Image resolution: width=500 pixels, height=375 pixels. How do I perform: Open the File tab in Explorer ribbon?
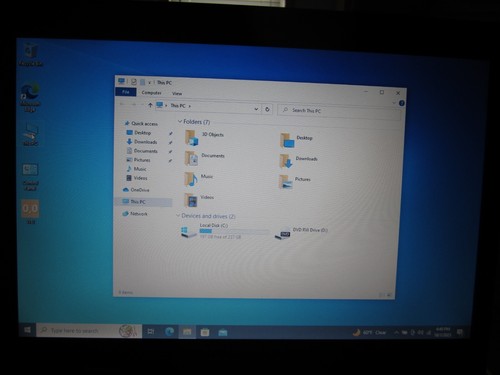[x=126, y=92]
